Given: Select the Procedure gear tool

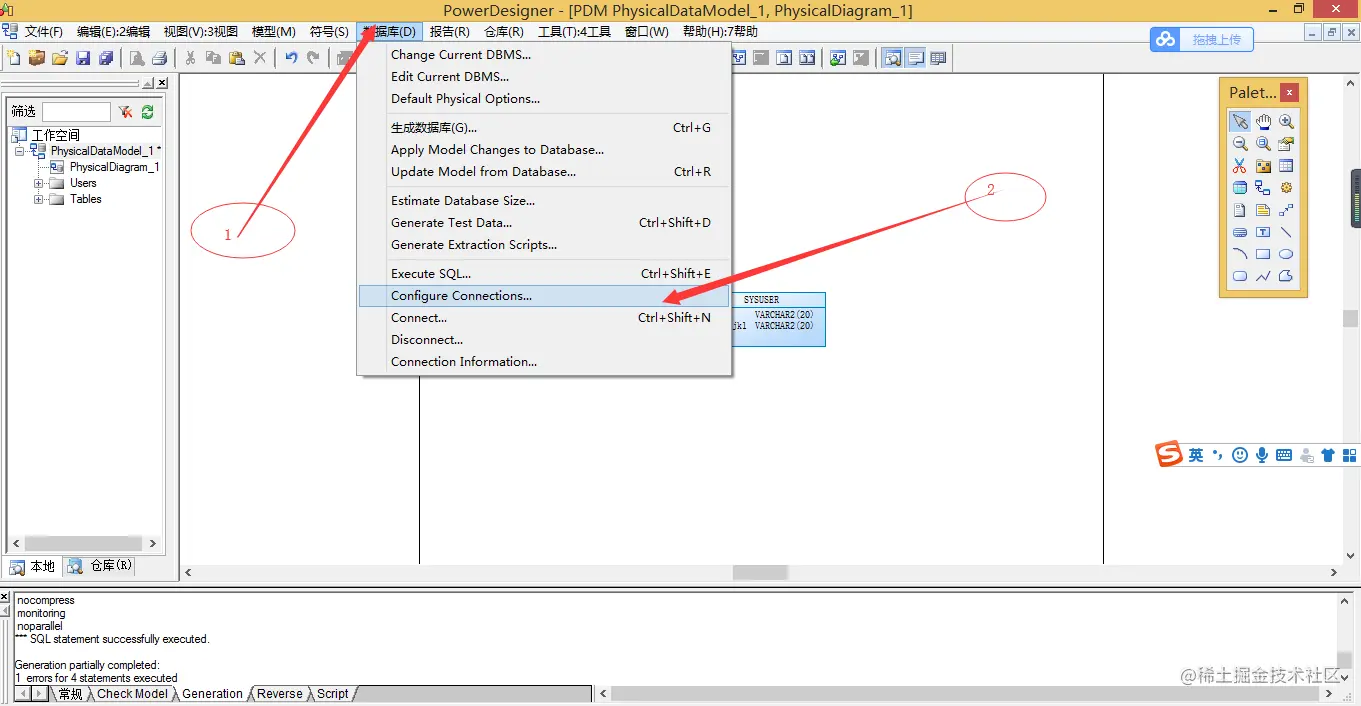Looking at the screenshot, I should click(1286, 187).
